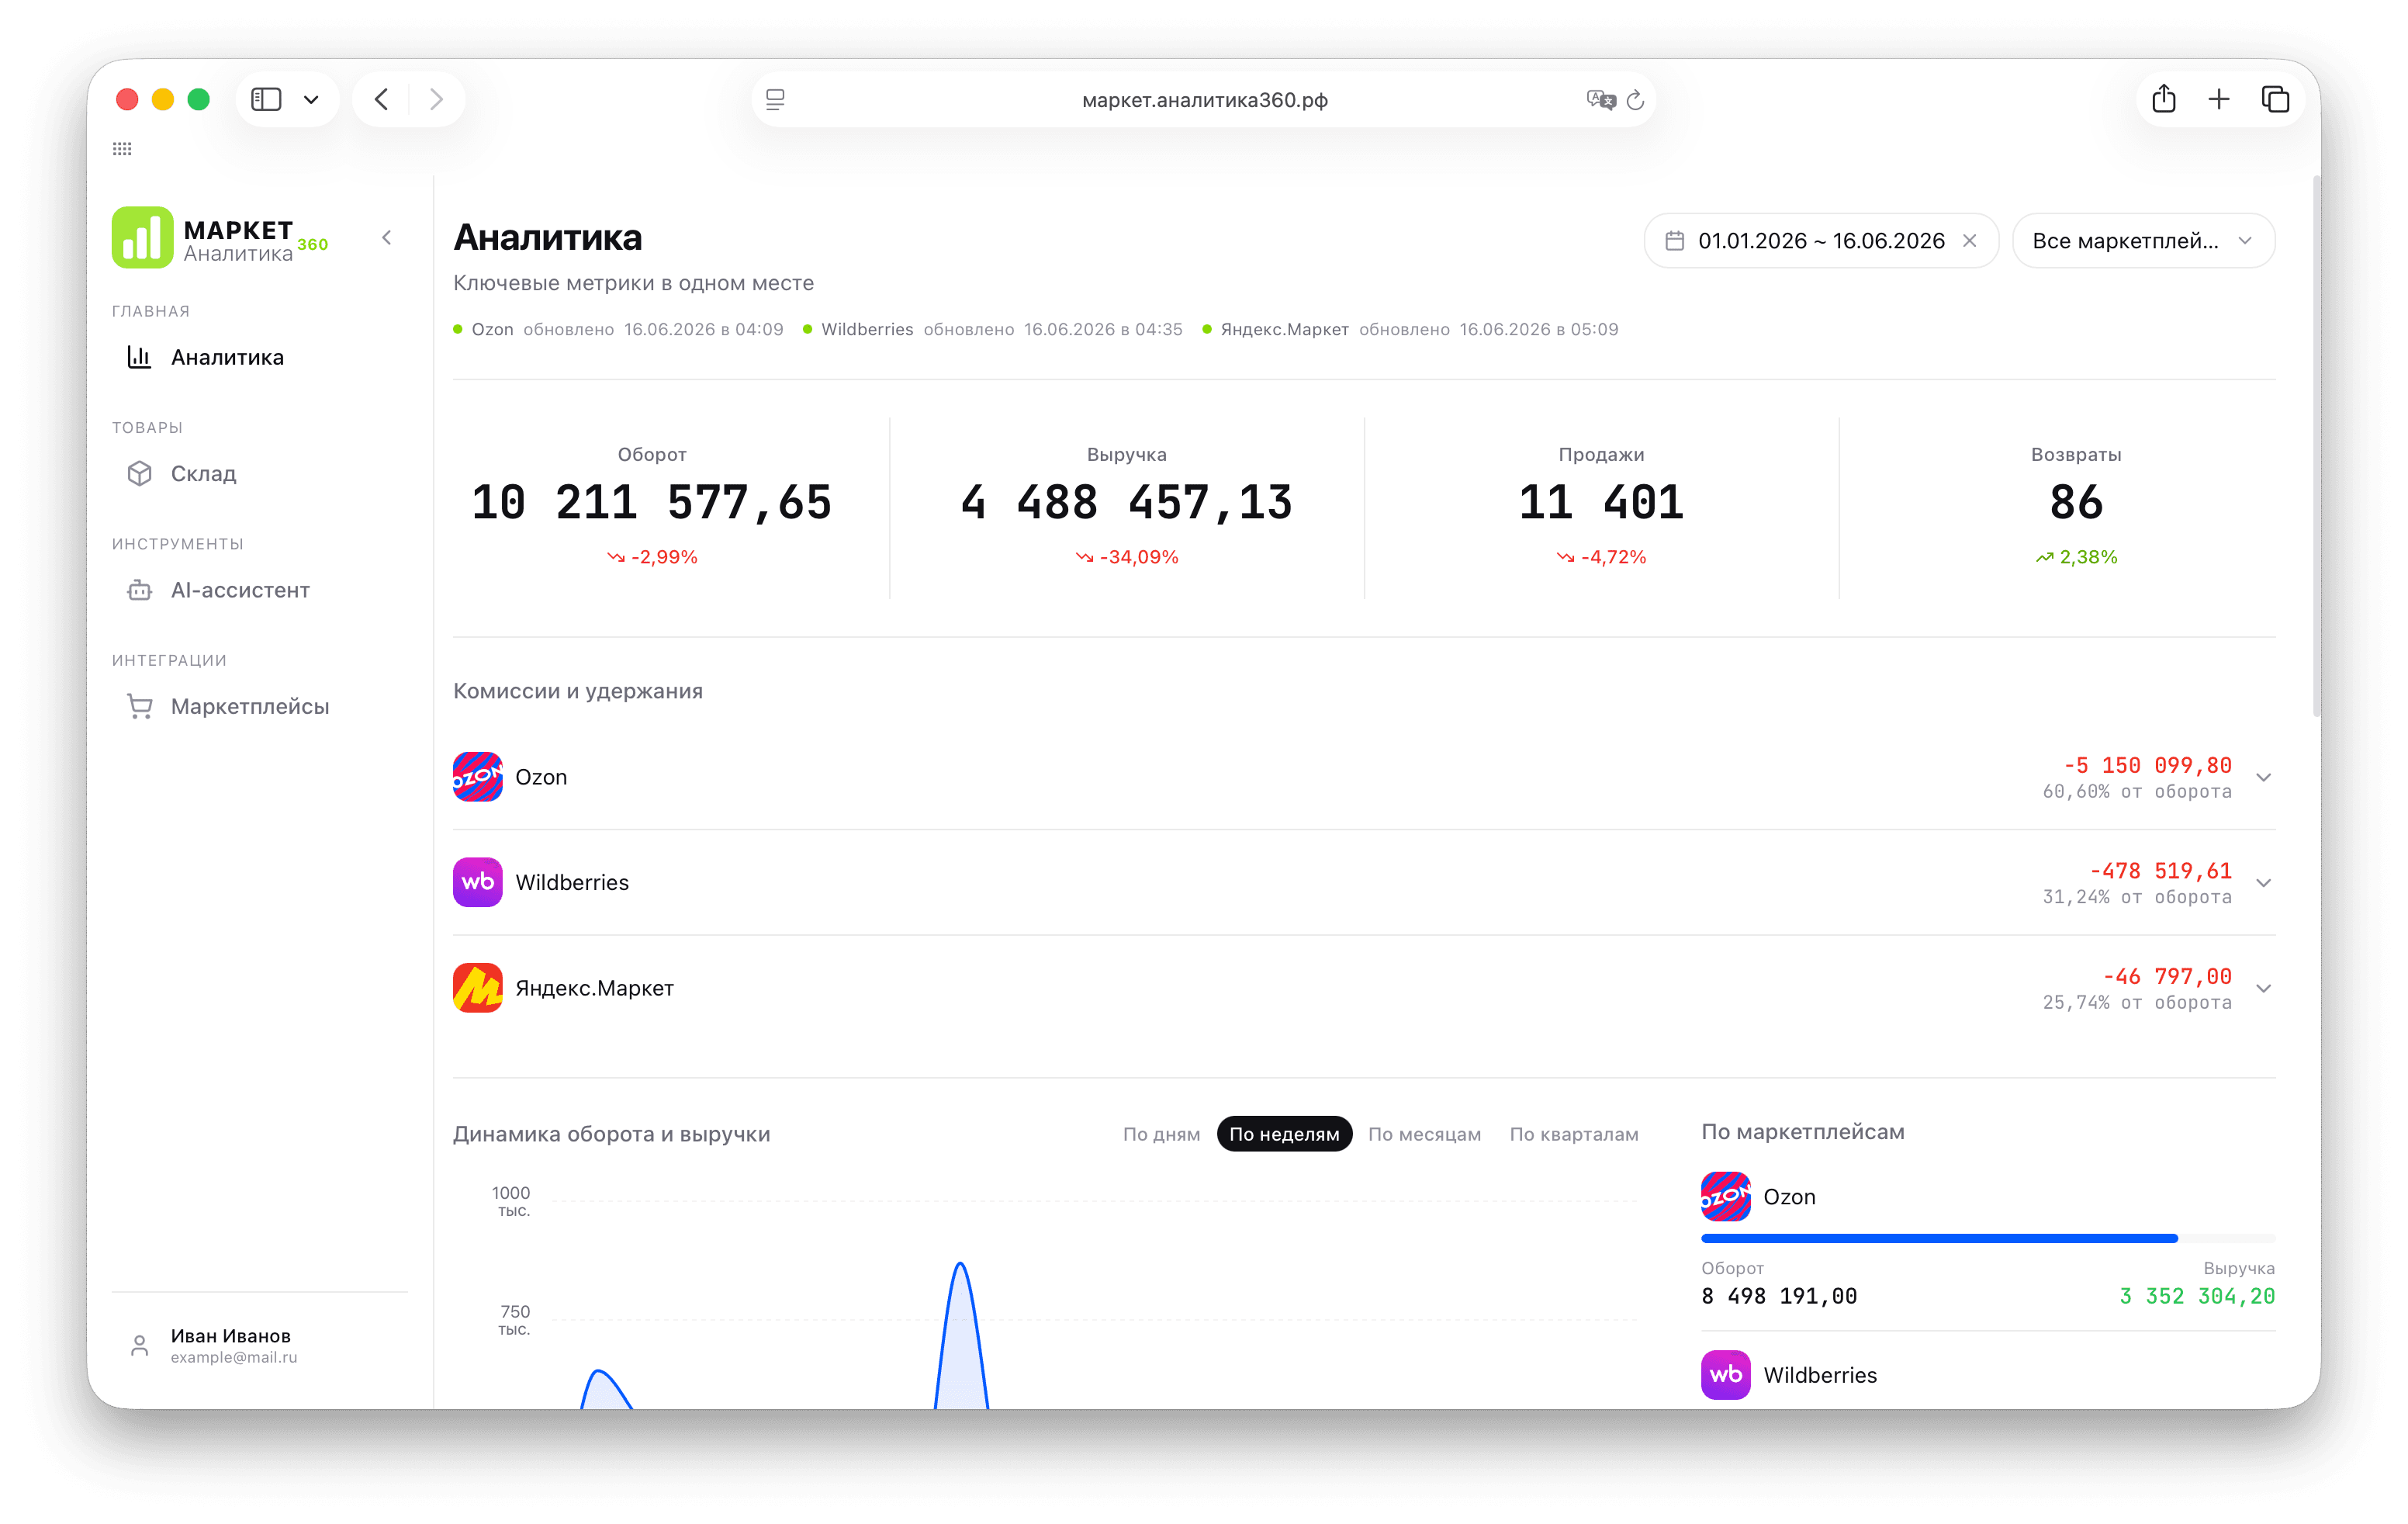Click the Оборот value 10 211 577,65
The width and height of the screenshot is (2408, 1524).
[x=651, y=501]
